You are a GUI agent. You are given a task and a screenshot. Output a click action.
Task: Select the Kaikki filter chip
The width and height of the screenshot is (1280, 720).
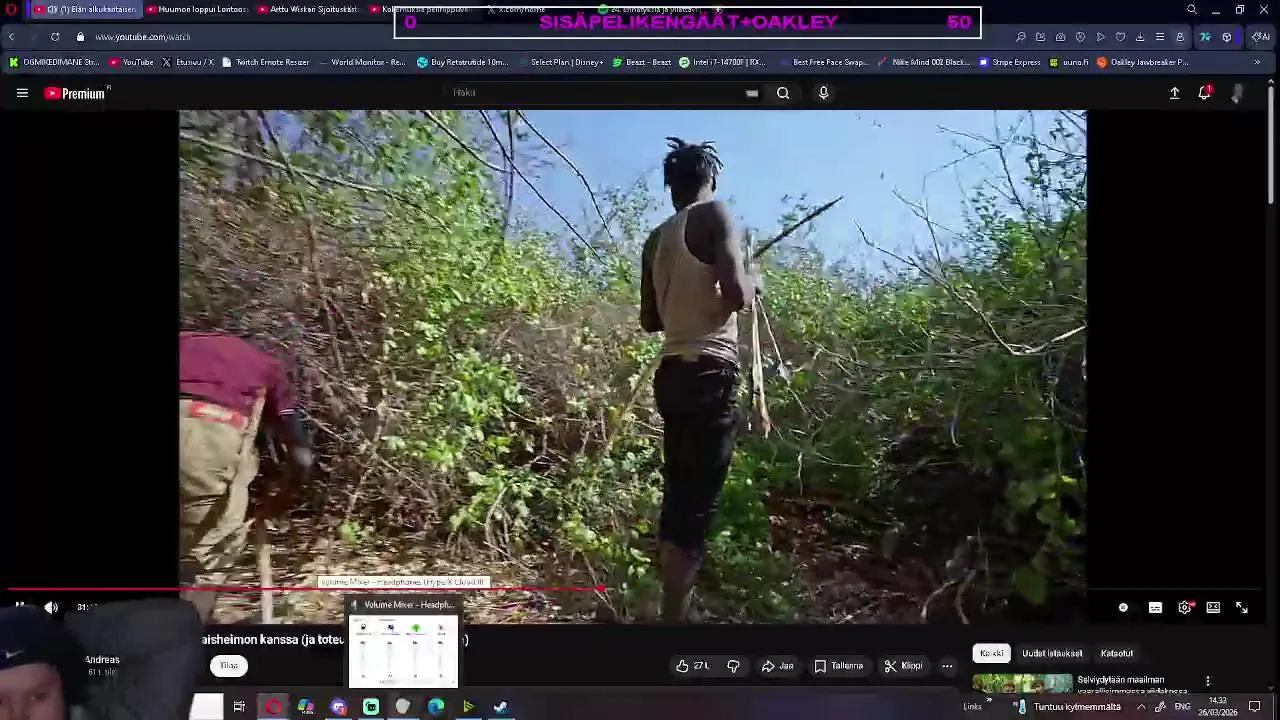point(992,653)
